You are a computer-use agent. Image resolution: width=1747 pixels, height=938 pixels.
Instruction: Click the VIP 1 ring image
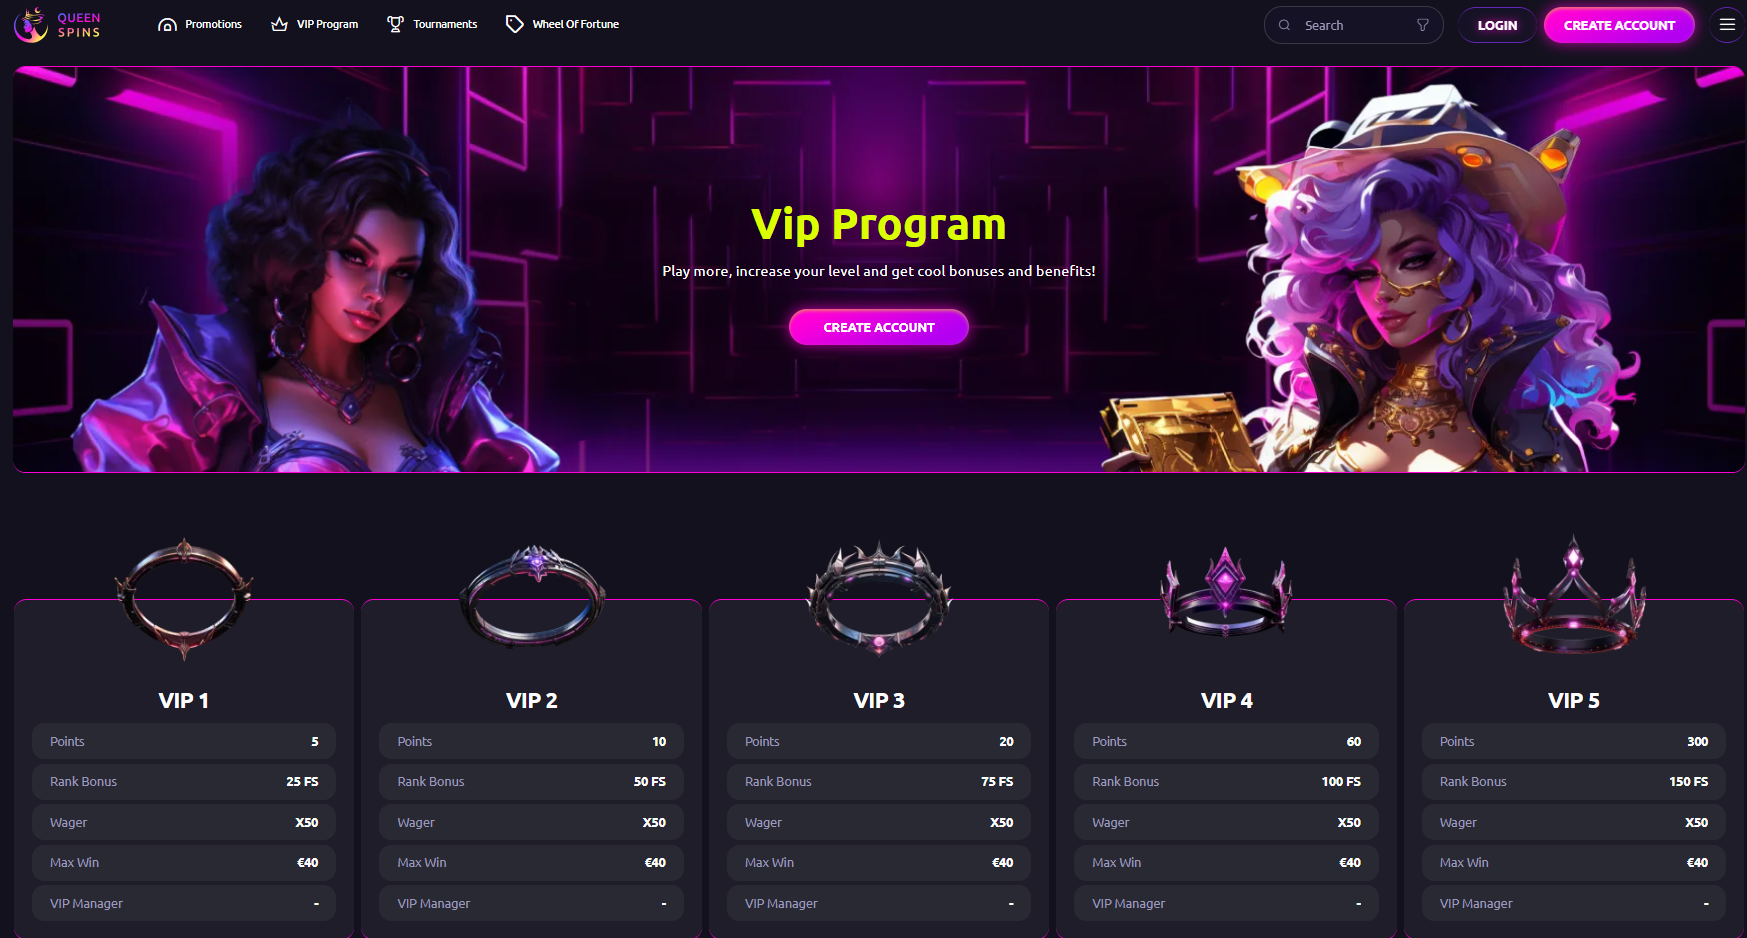(x=184, y=598)
